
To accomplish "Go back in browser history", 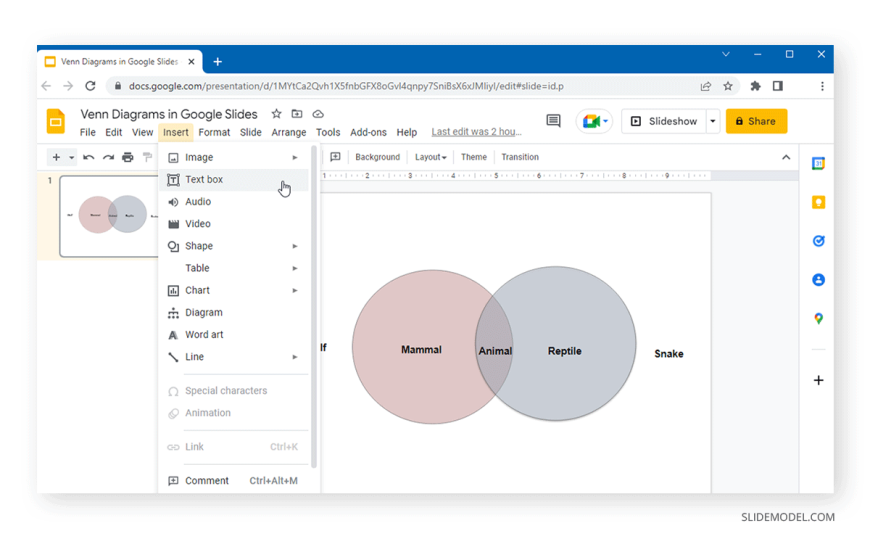I will tap(46, 86).
